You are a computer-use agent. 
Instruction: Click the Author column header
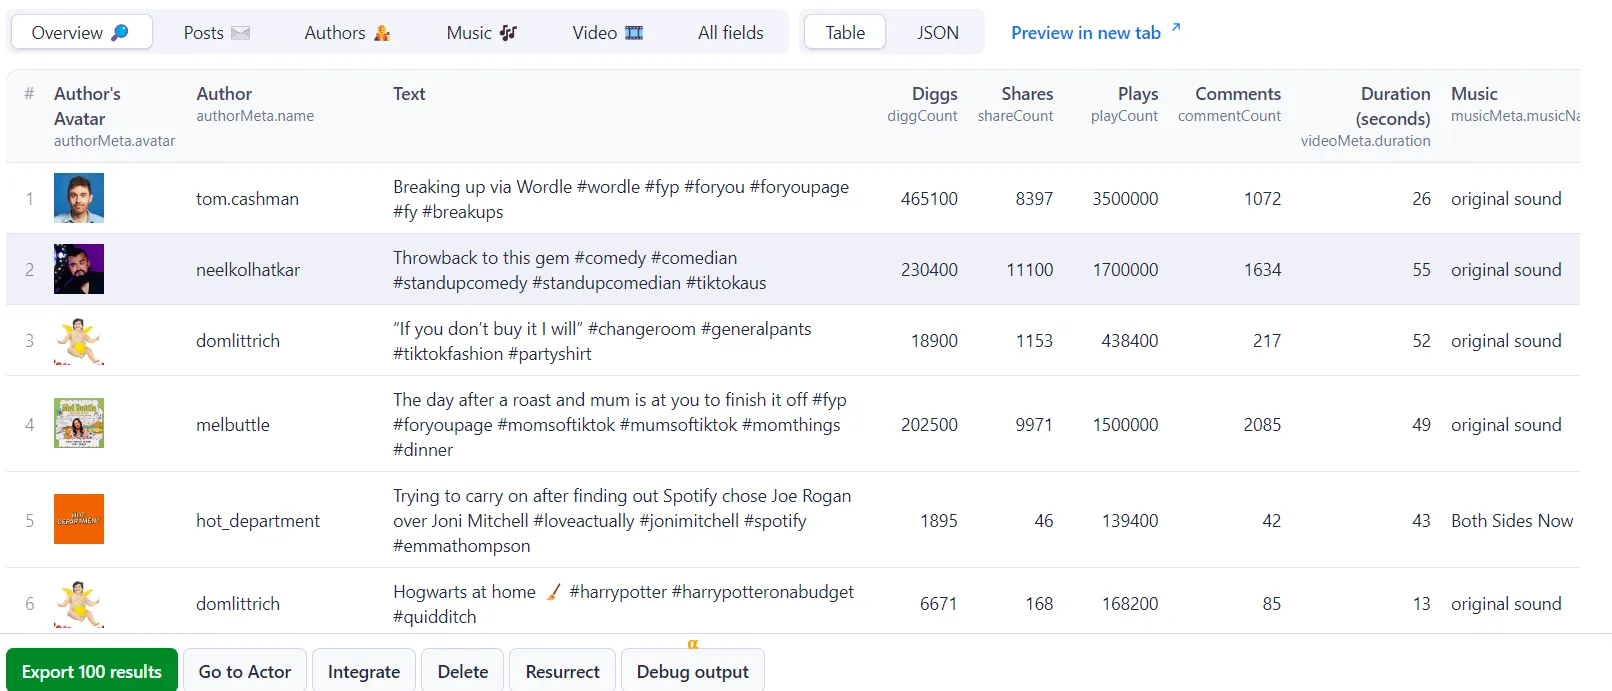pyautogui.click(x=255, y=104)
